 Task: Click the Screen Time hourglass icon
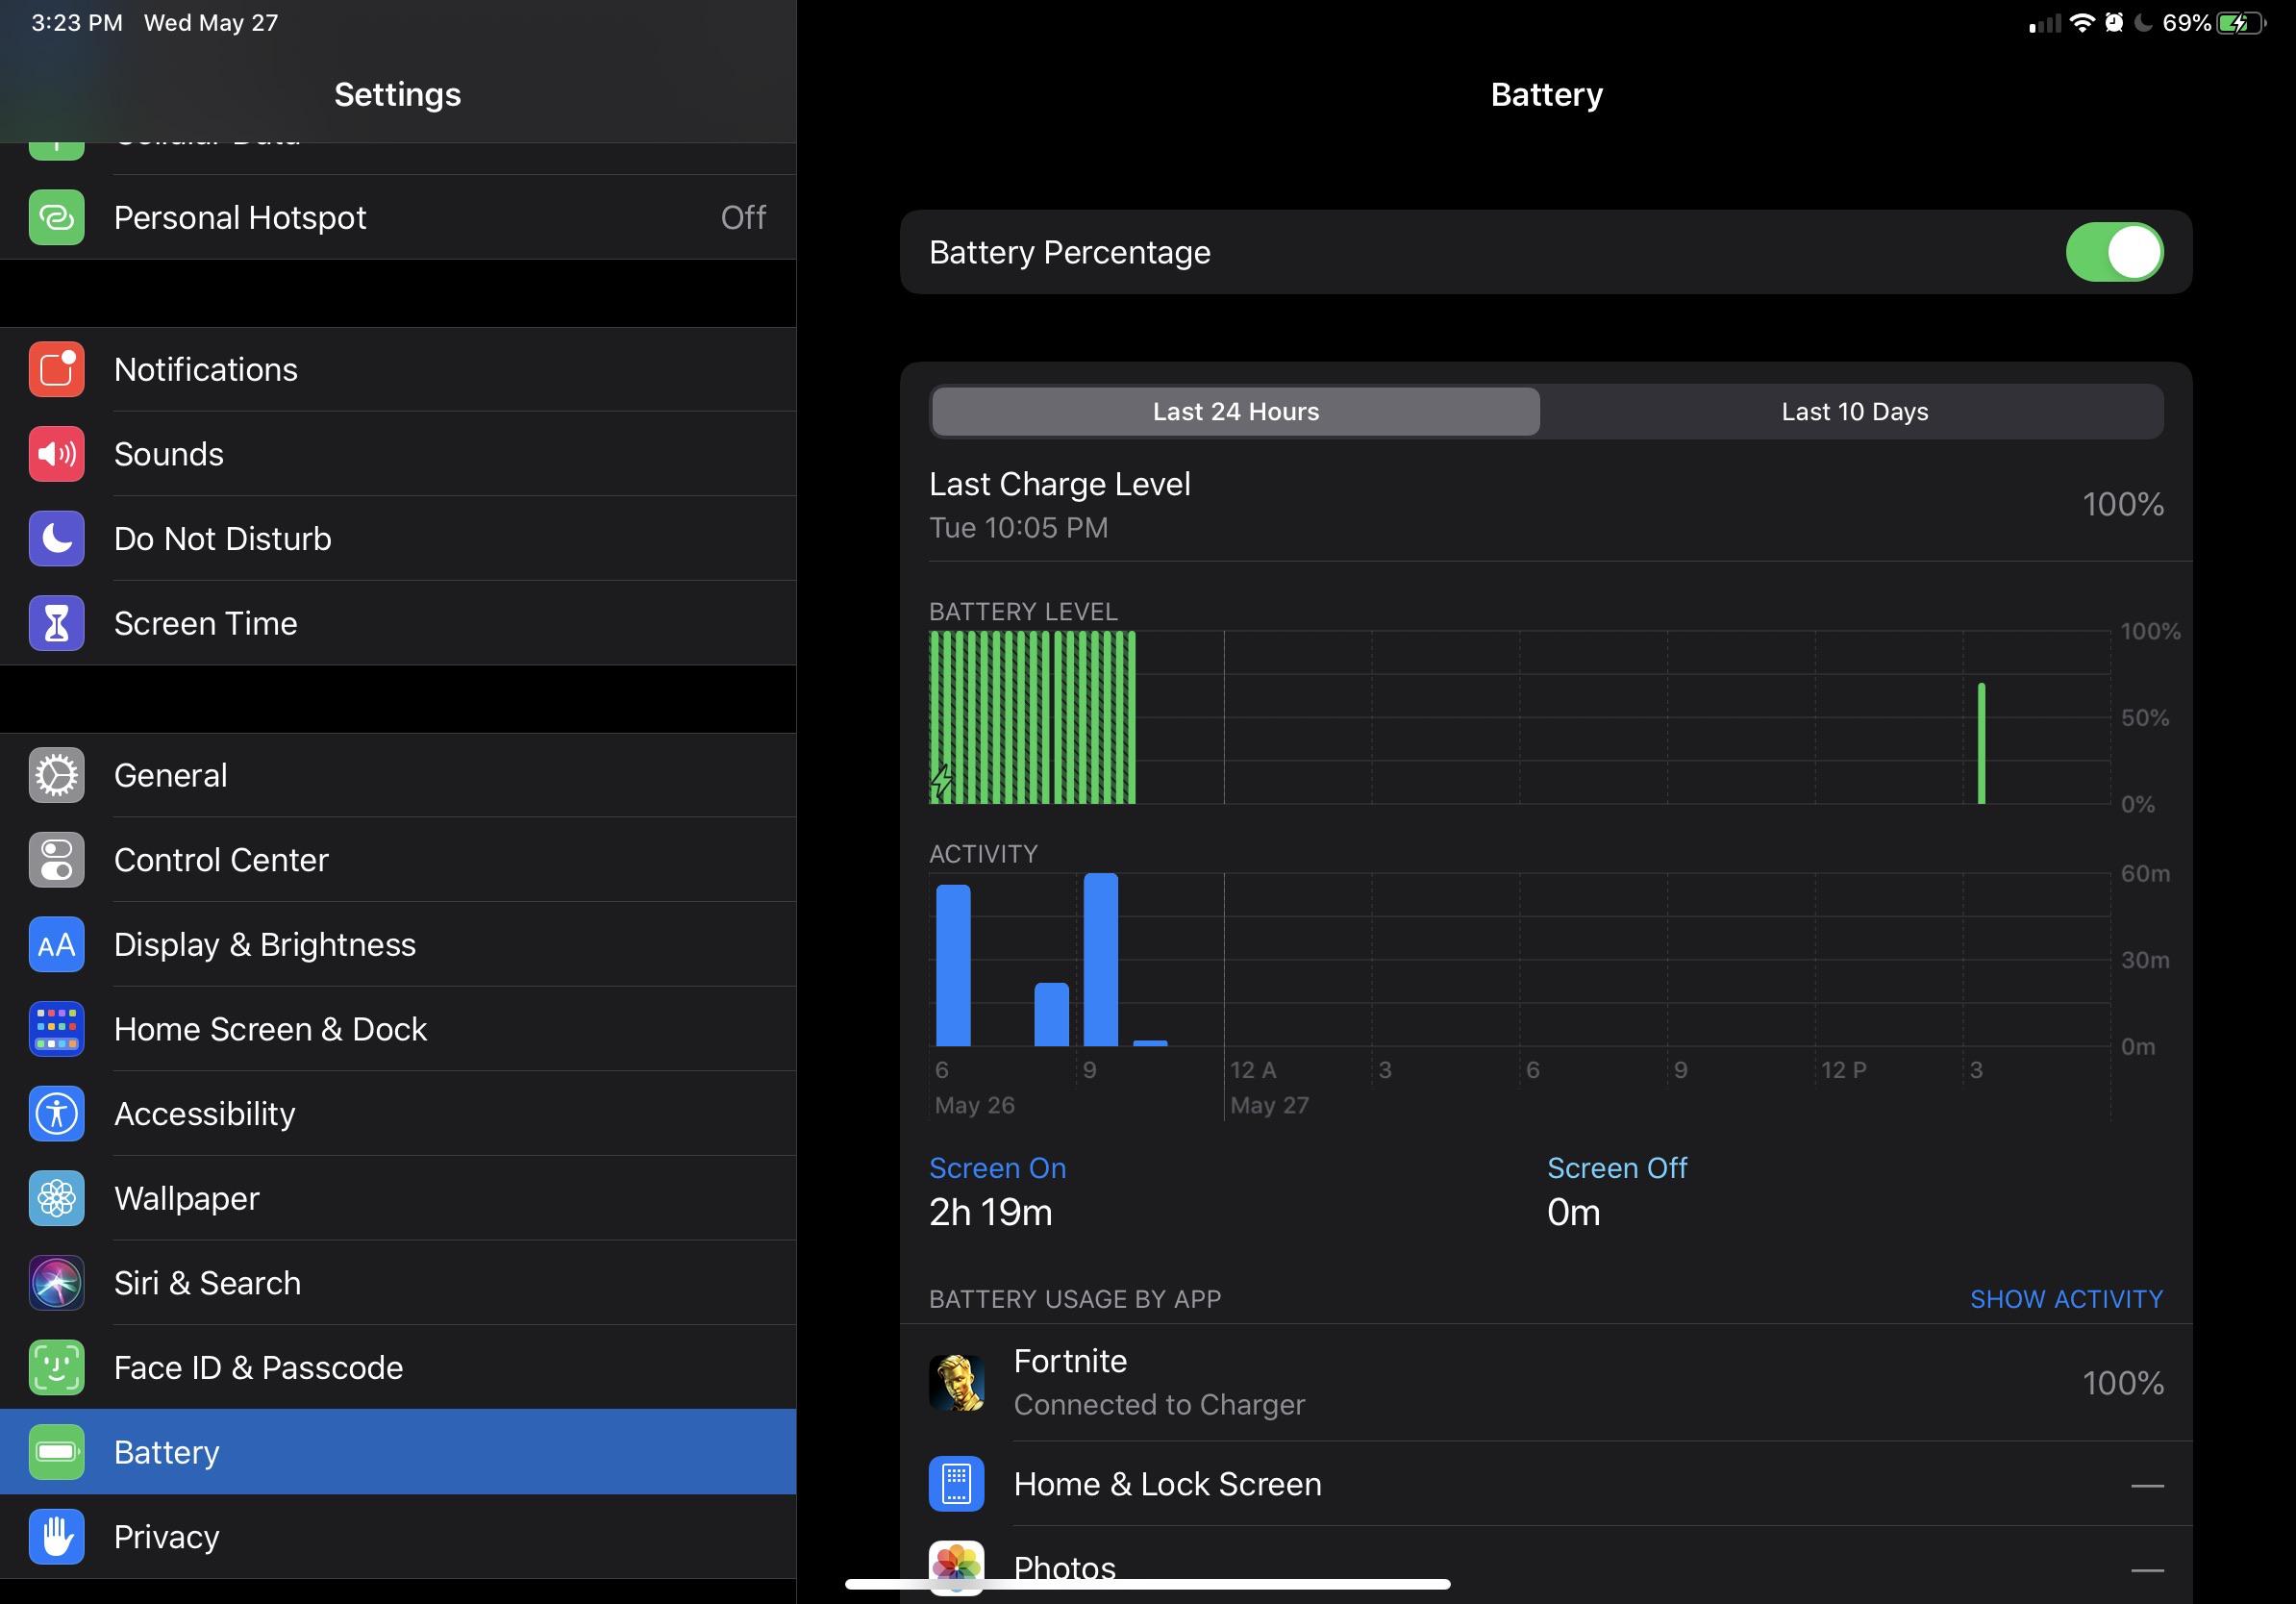click(56, 622)
